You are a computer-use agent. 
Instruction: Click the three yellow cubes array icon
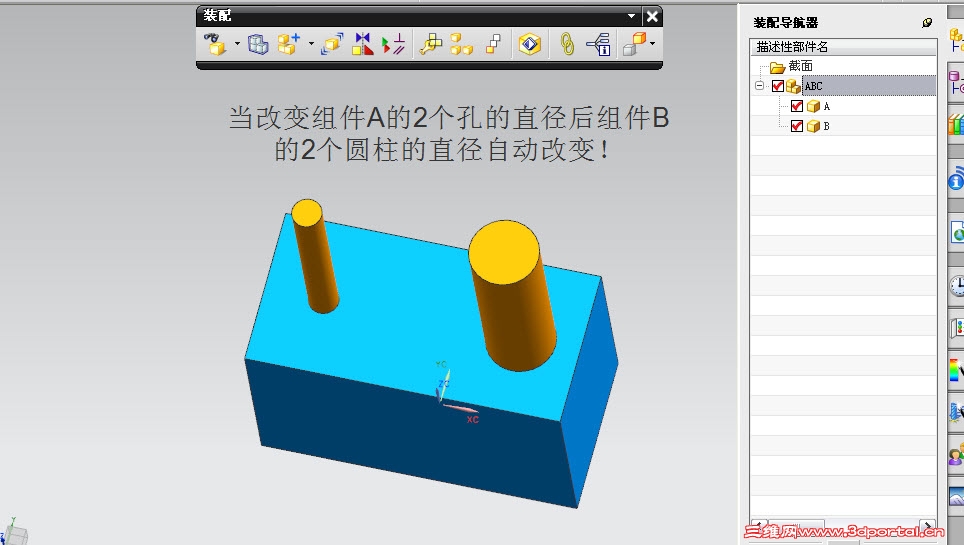tap(461, 44)
